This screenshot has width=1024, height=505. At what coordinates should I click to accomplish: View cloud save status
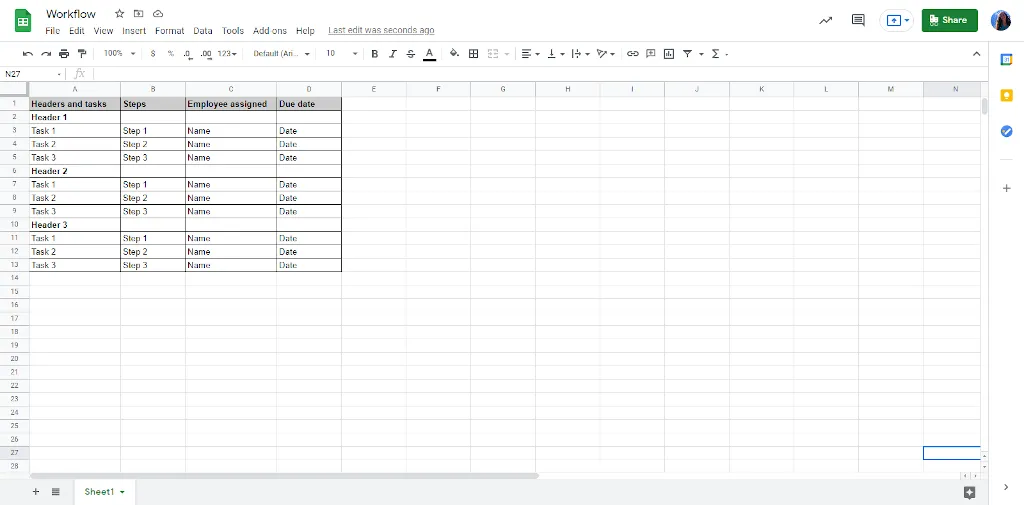coord(157,14)
